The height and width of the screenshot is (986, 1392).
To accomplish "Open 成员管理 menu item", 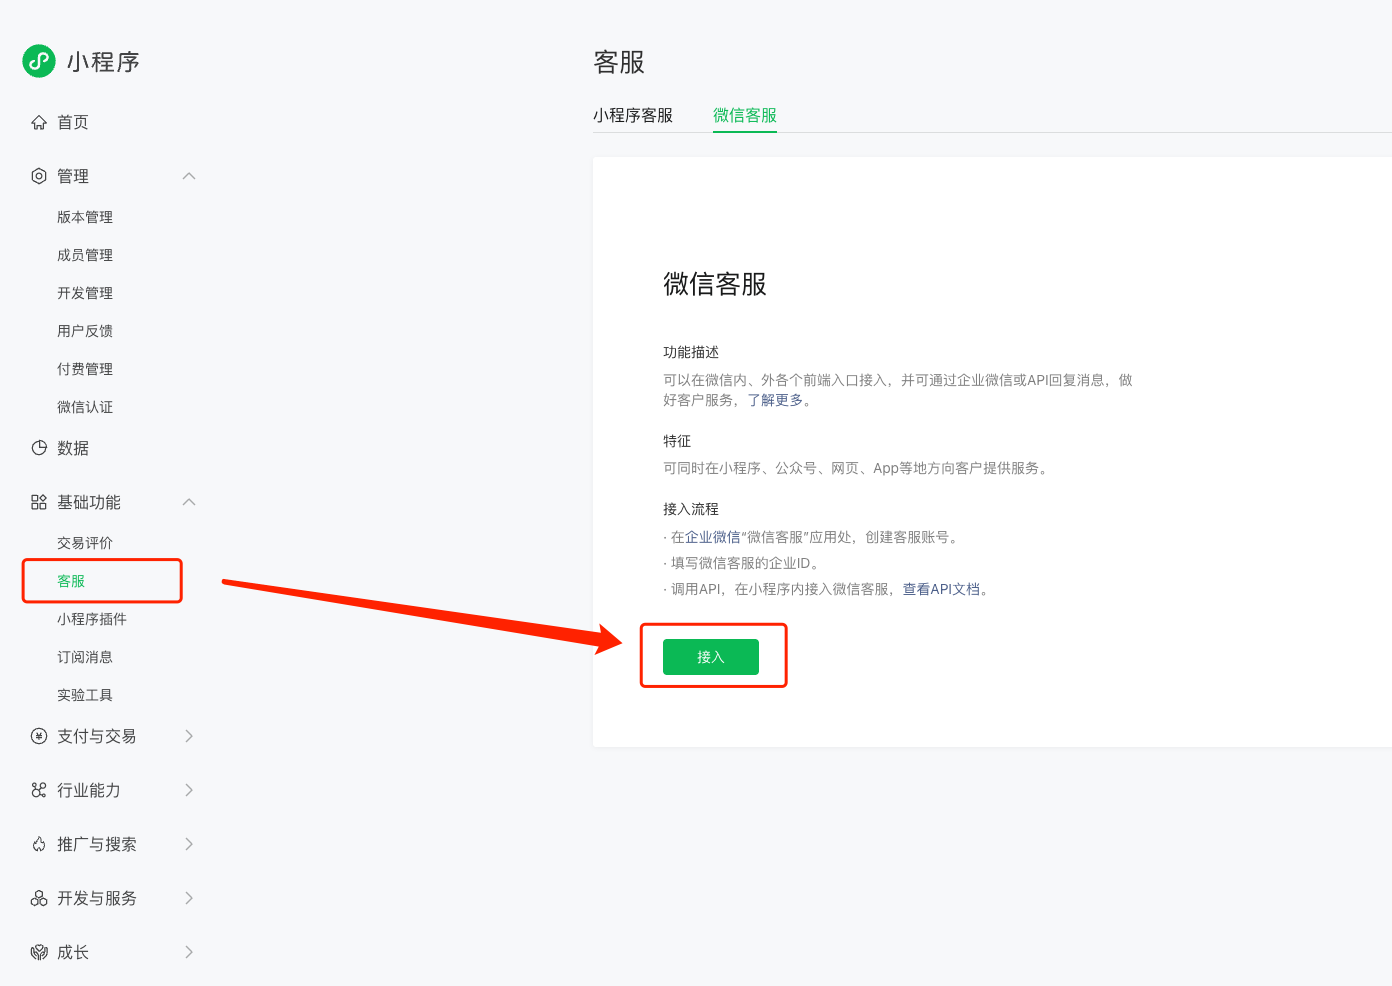I will (85, 255).
